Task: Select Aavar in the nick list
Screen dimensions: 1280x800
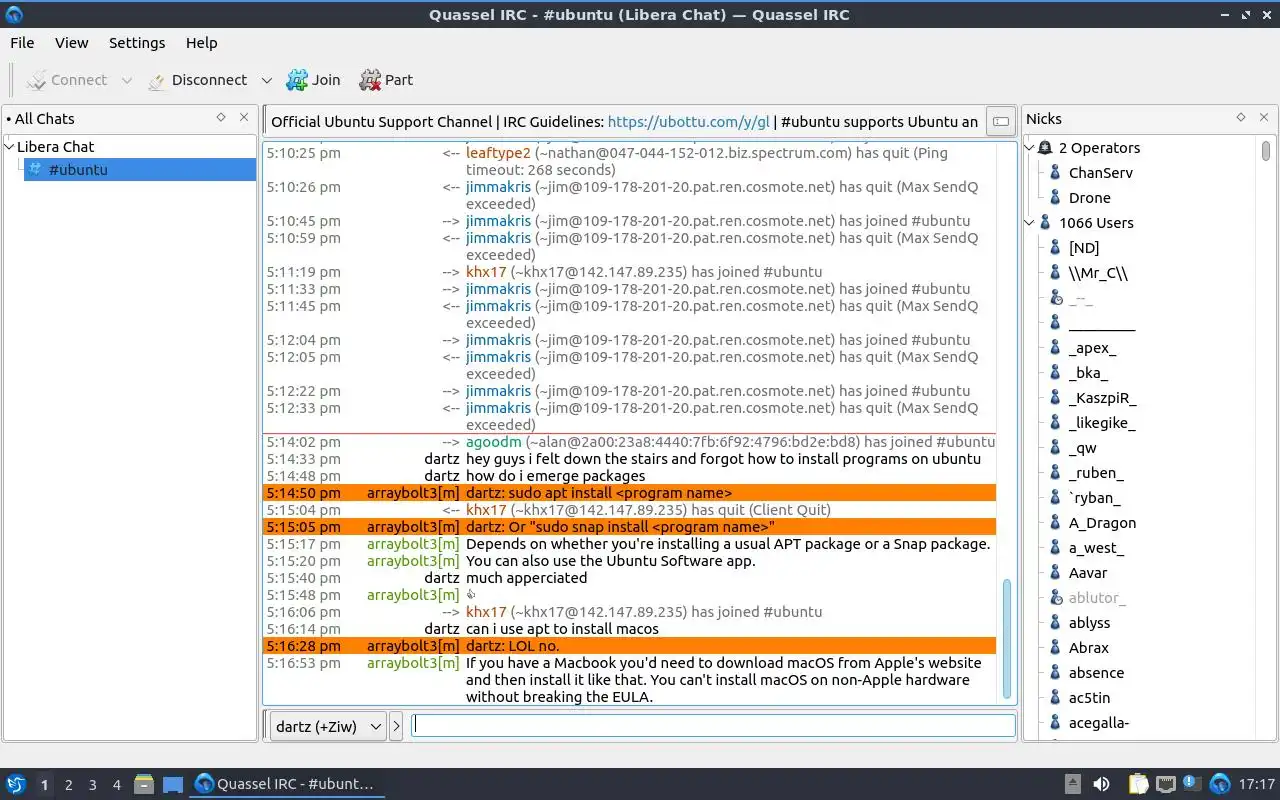Action: point(1088,573)
